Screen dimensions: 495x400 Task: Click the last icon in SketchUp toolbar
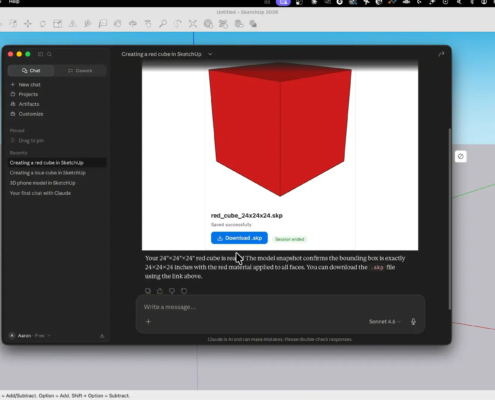(253, 24)
